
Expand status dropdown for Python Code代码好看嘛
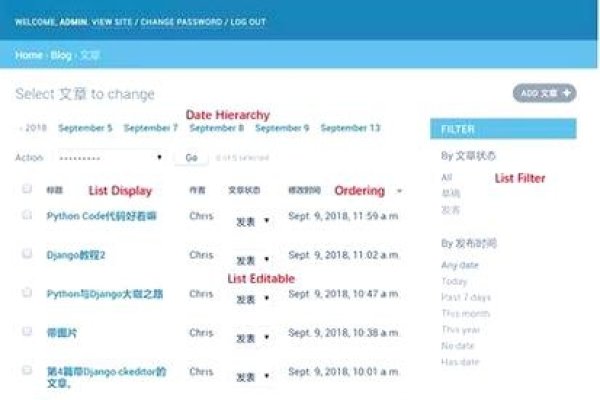click(x=252, y=222)
